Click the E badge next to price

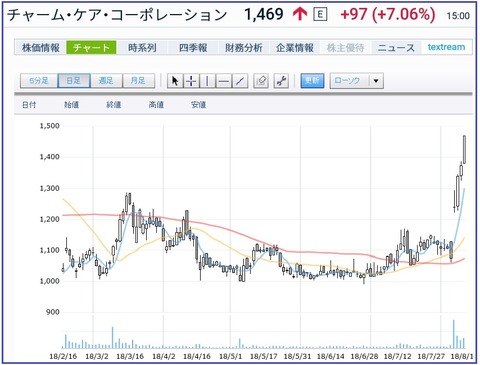pos(320,14)
